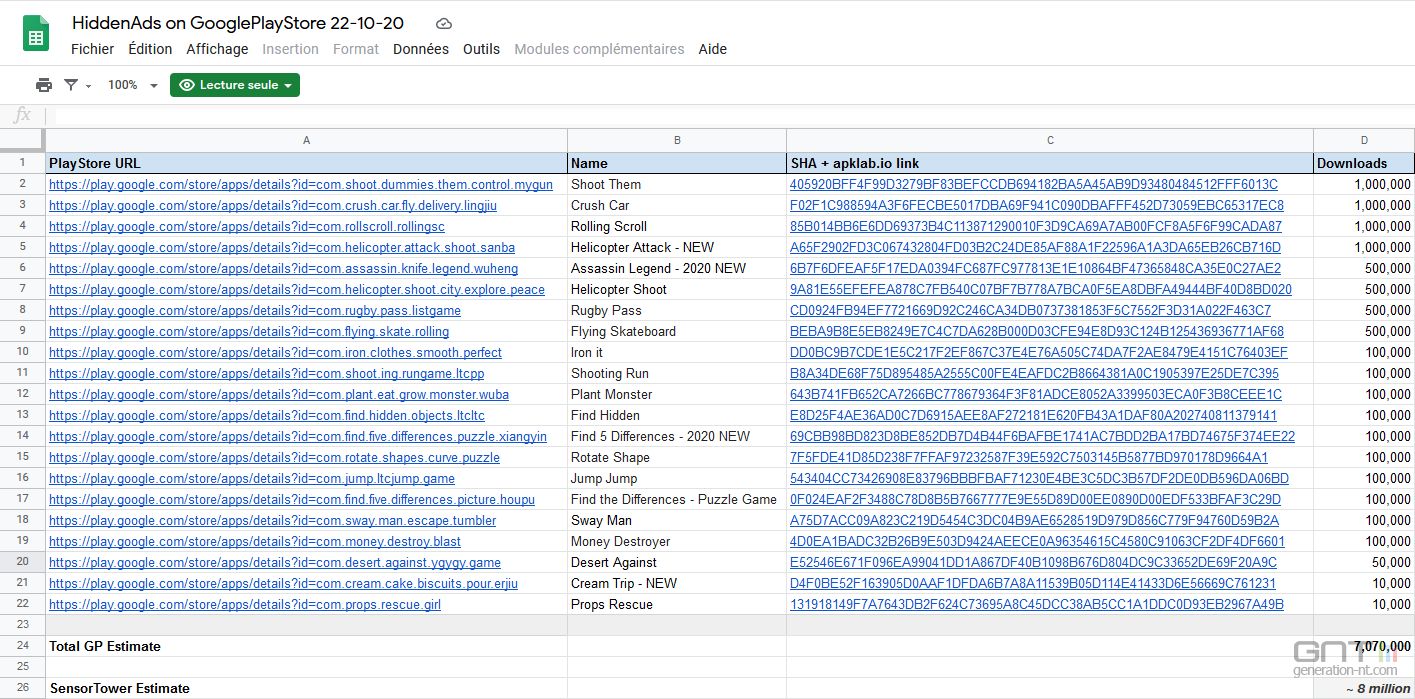Select column A header
This screenshot has width=1415, height=699.
[x=306, y=140]
